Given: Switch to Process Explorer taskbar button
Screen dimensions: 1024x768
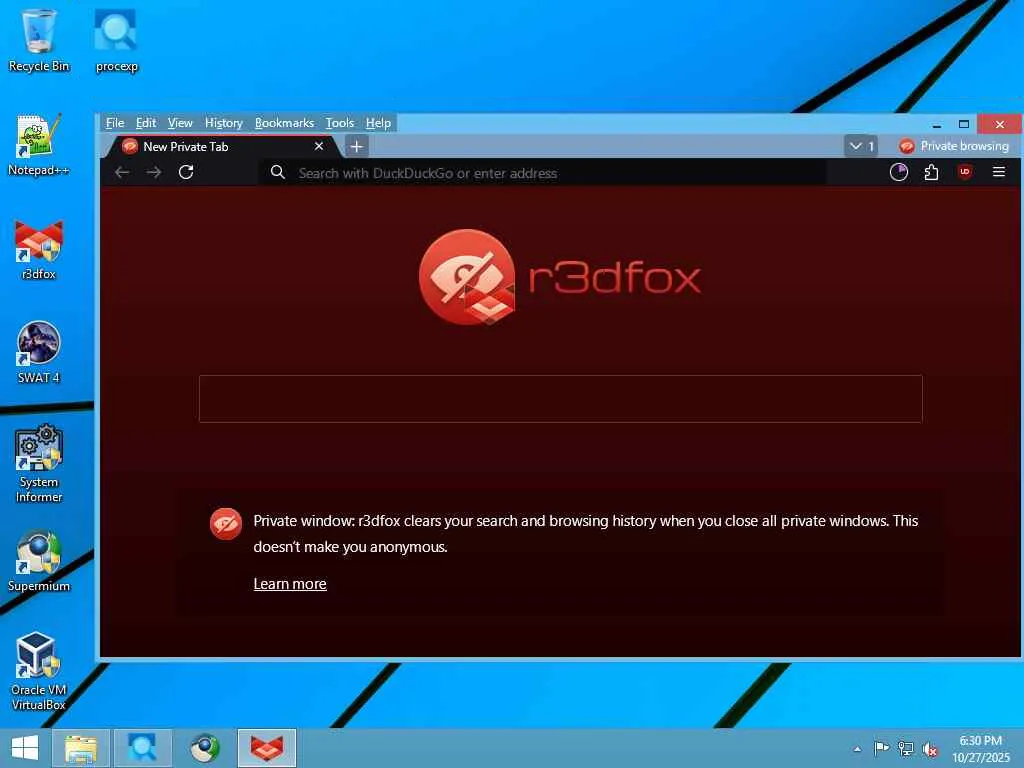Looking at the screenshot, I should click(x=142, y=748).
